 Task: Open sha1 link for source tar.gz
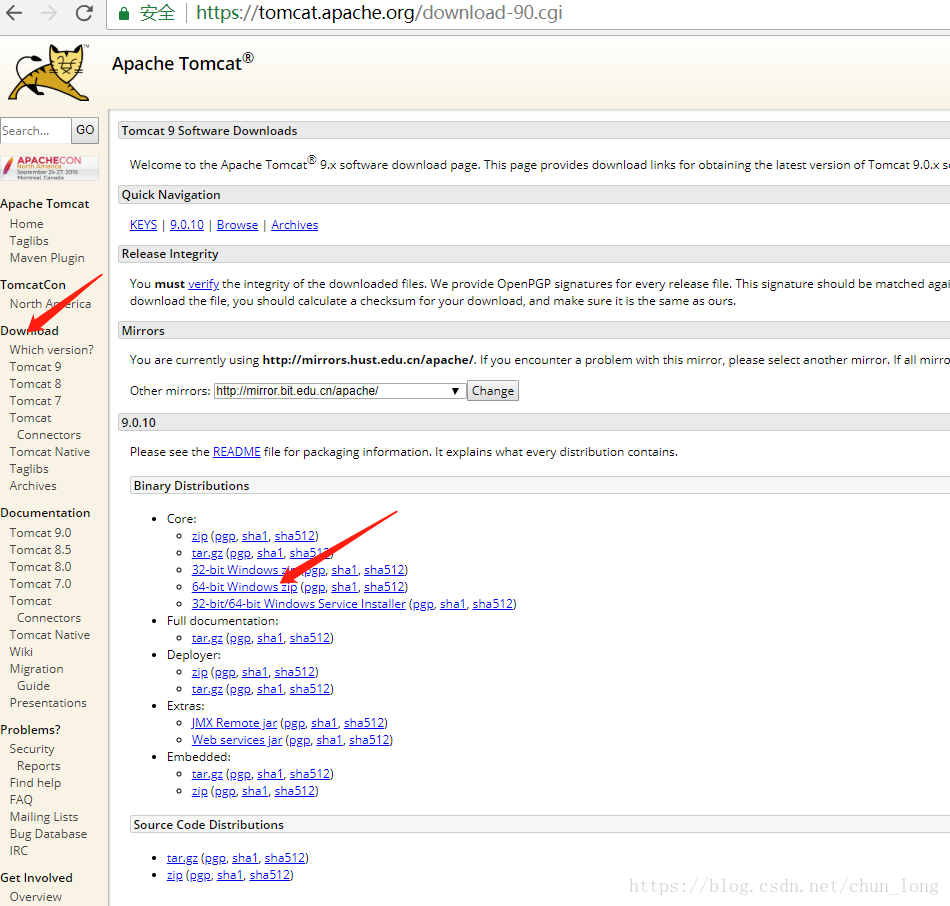(245, 858)
